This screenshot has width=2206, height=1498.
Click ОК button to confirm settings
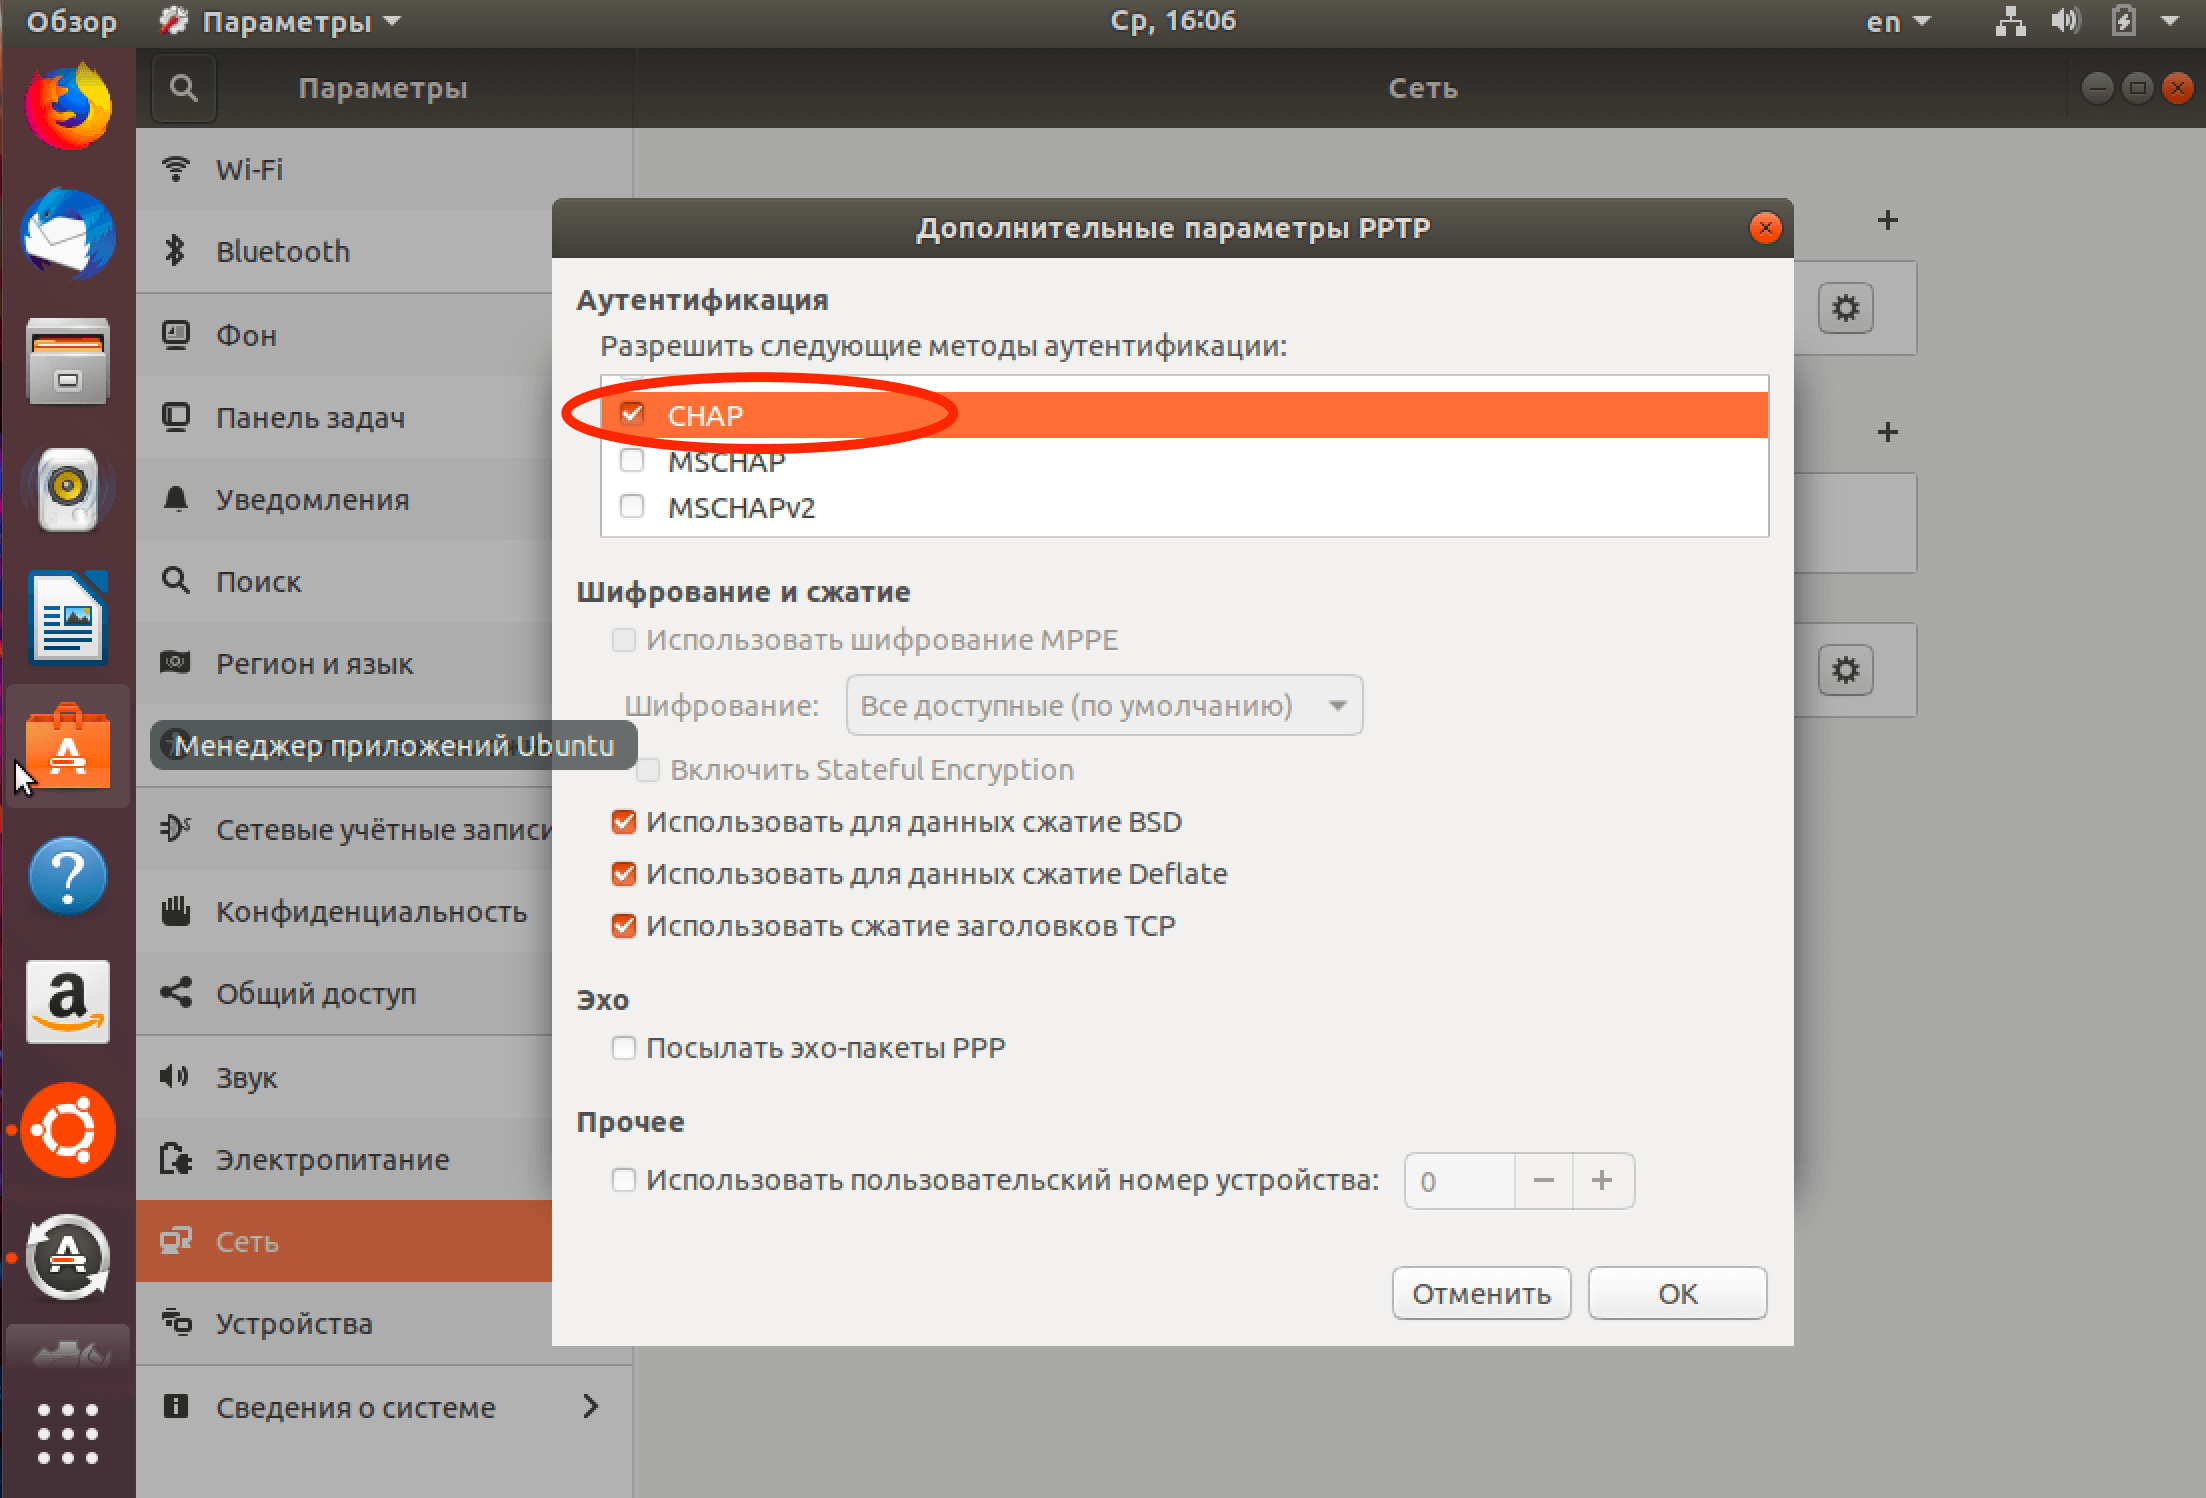click(x=1676, y=1292)
